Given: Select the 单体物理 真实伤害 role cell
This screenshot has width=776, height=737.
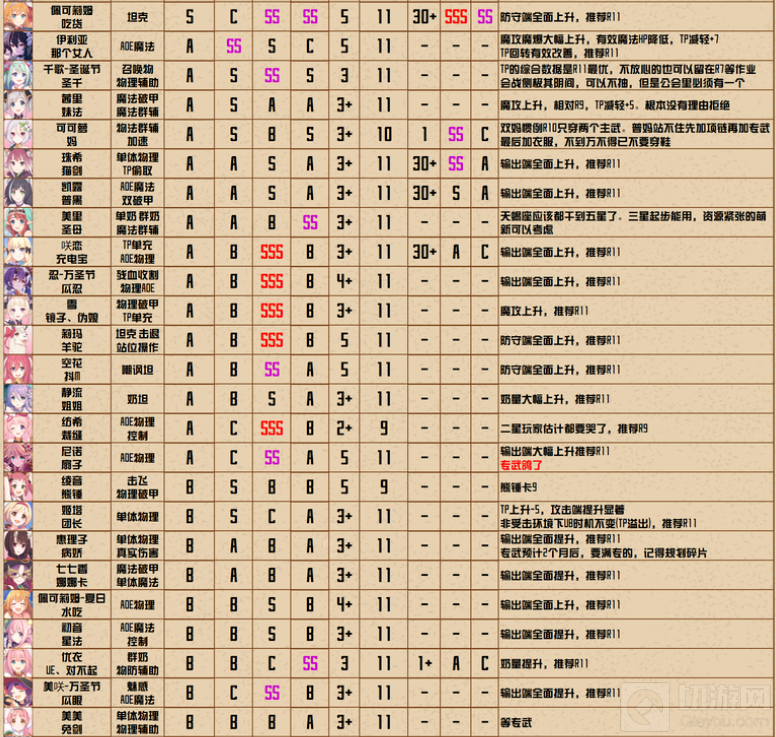Looking at the screenshot, I should [x=138, y=546].
